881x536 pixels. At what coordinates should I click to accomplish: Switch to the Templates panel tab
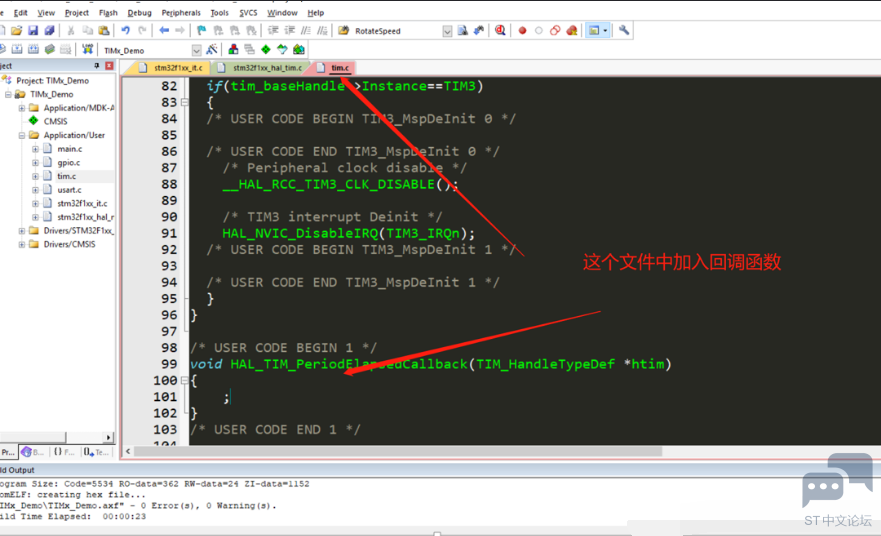pyautogui.click(x=96, y=452)
